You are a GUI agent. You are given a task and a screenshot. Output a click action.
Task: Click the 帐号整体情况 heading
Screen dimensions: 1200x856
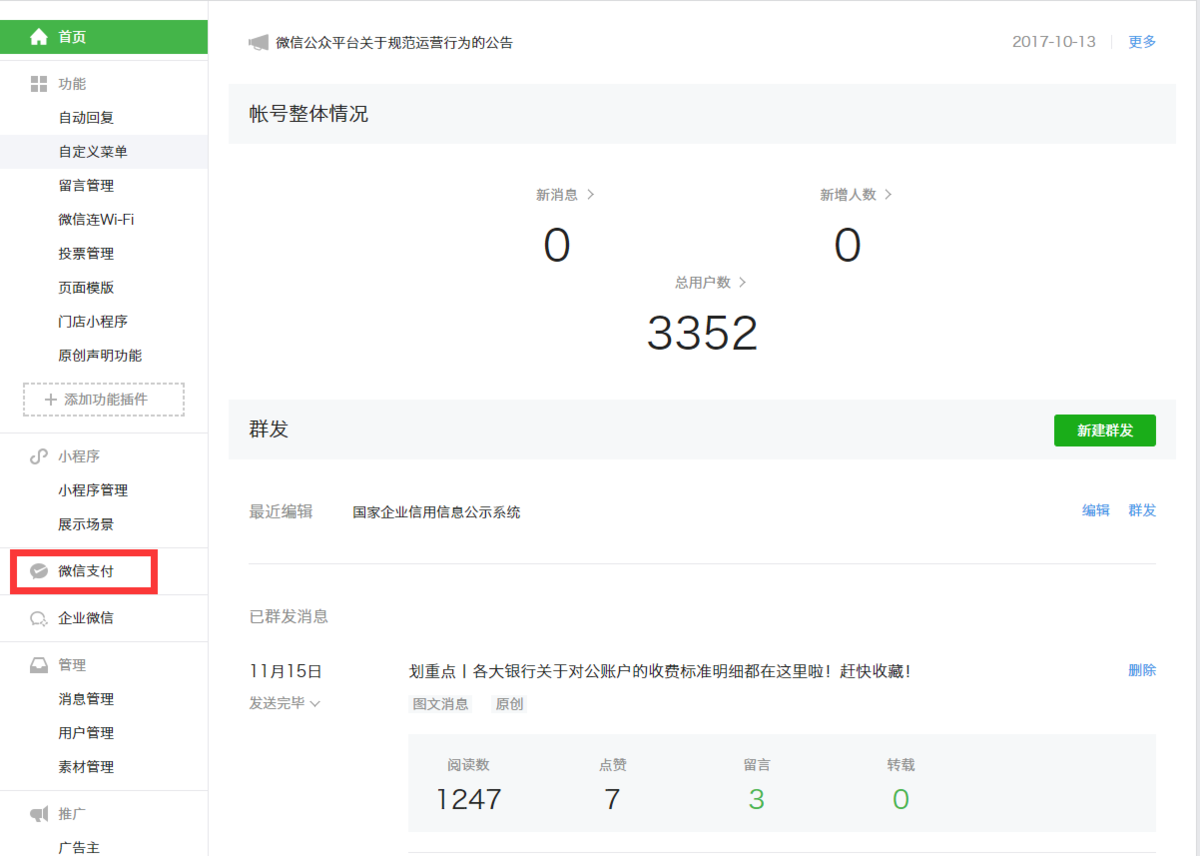coord(309,114)
